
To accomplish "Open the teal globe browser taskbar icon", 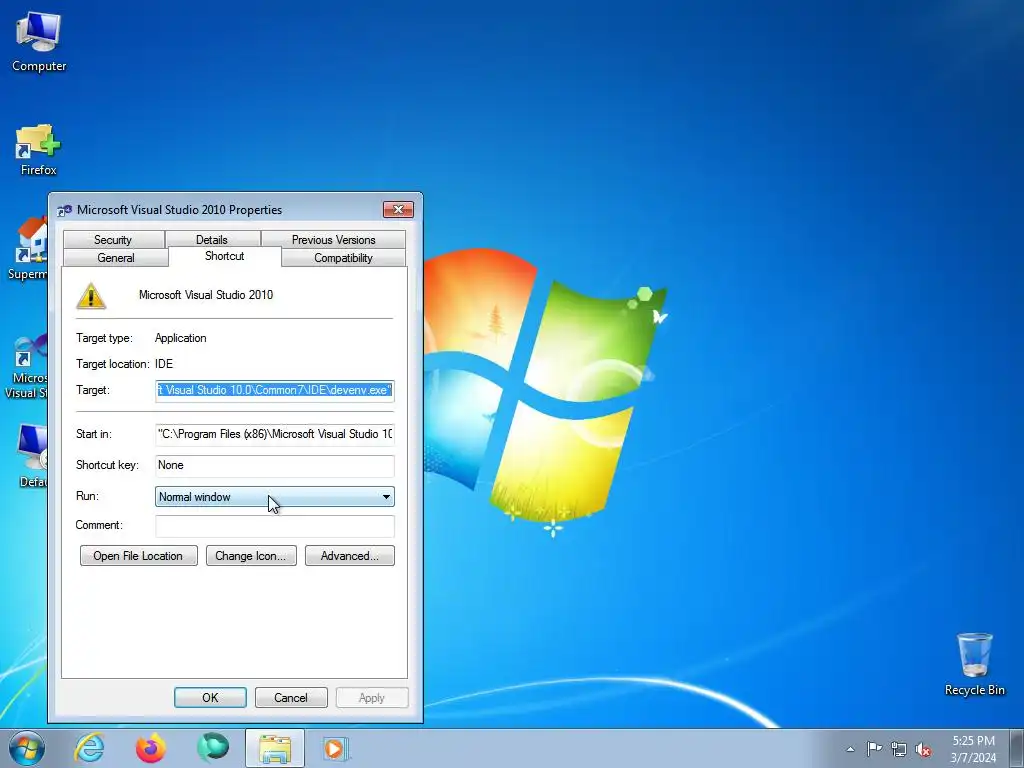I will [213, 748].
